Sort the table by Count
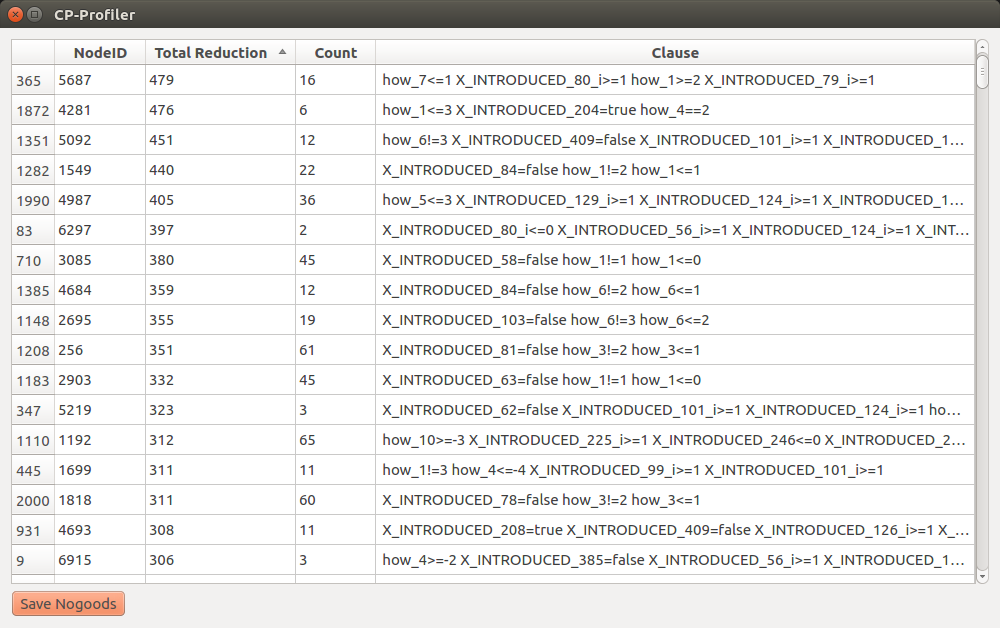Viewport: 1000px width, 628px height. pyautogui.click(x=336, y=53)
